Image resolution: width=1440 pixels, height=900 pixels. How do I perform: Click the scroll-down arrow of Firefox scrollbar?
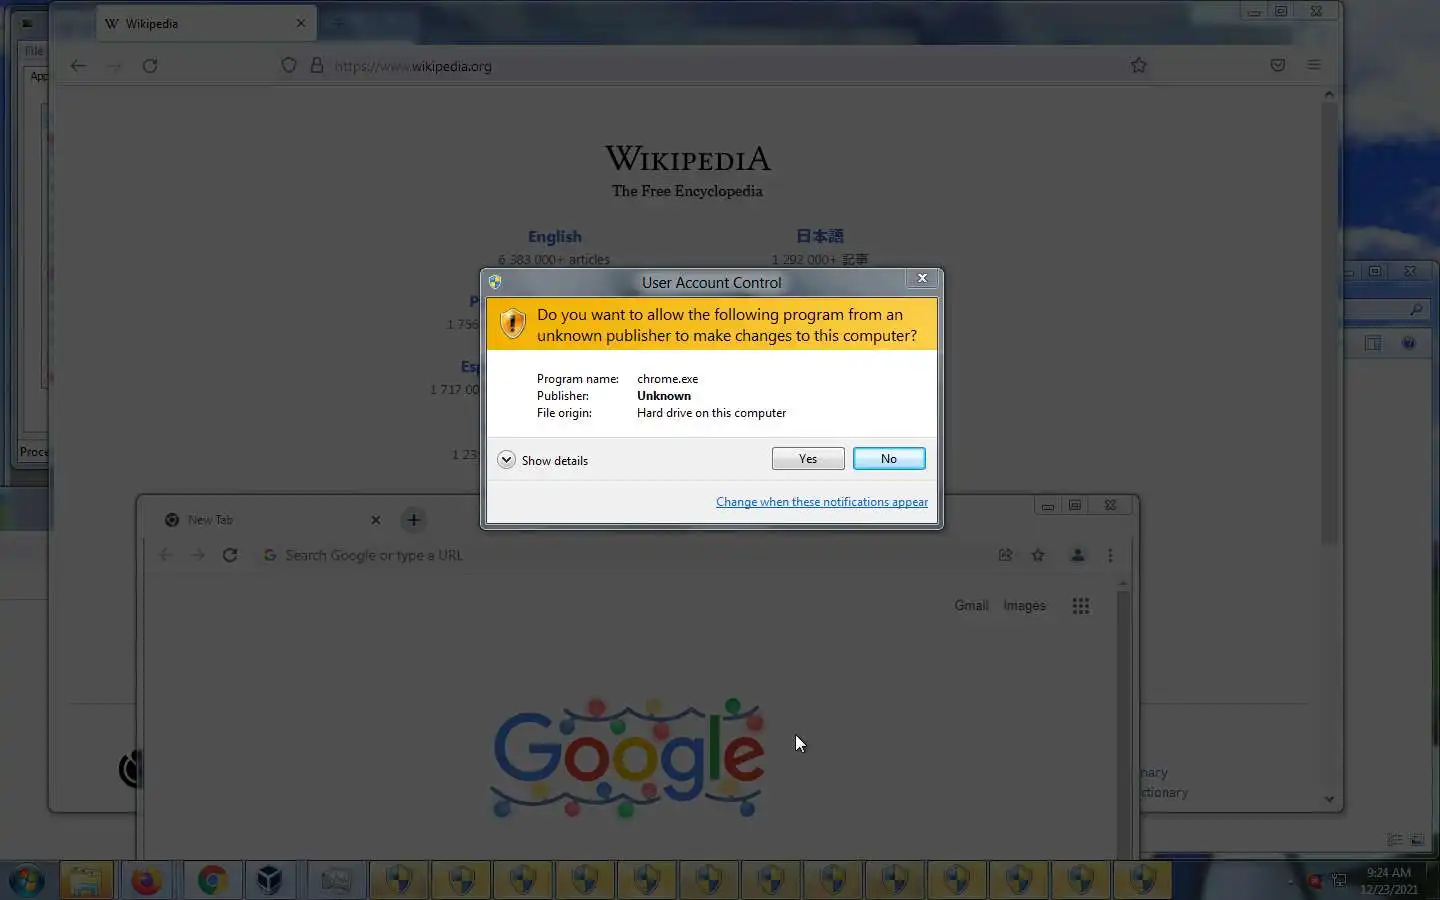(1329, 799)
